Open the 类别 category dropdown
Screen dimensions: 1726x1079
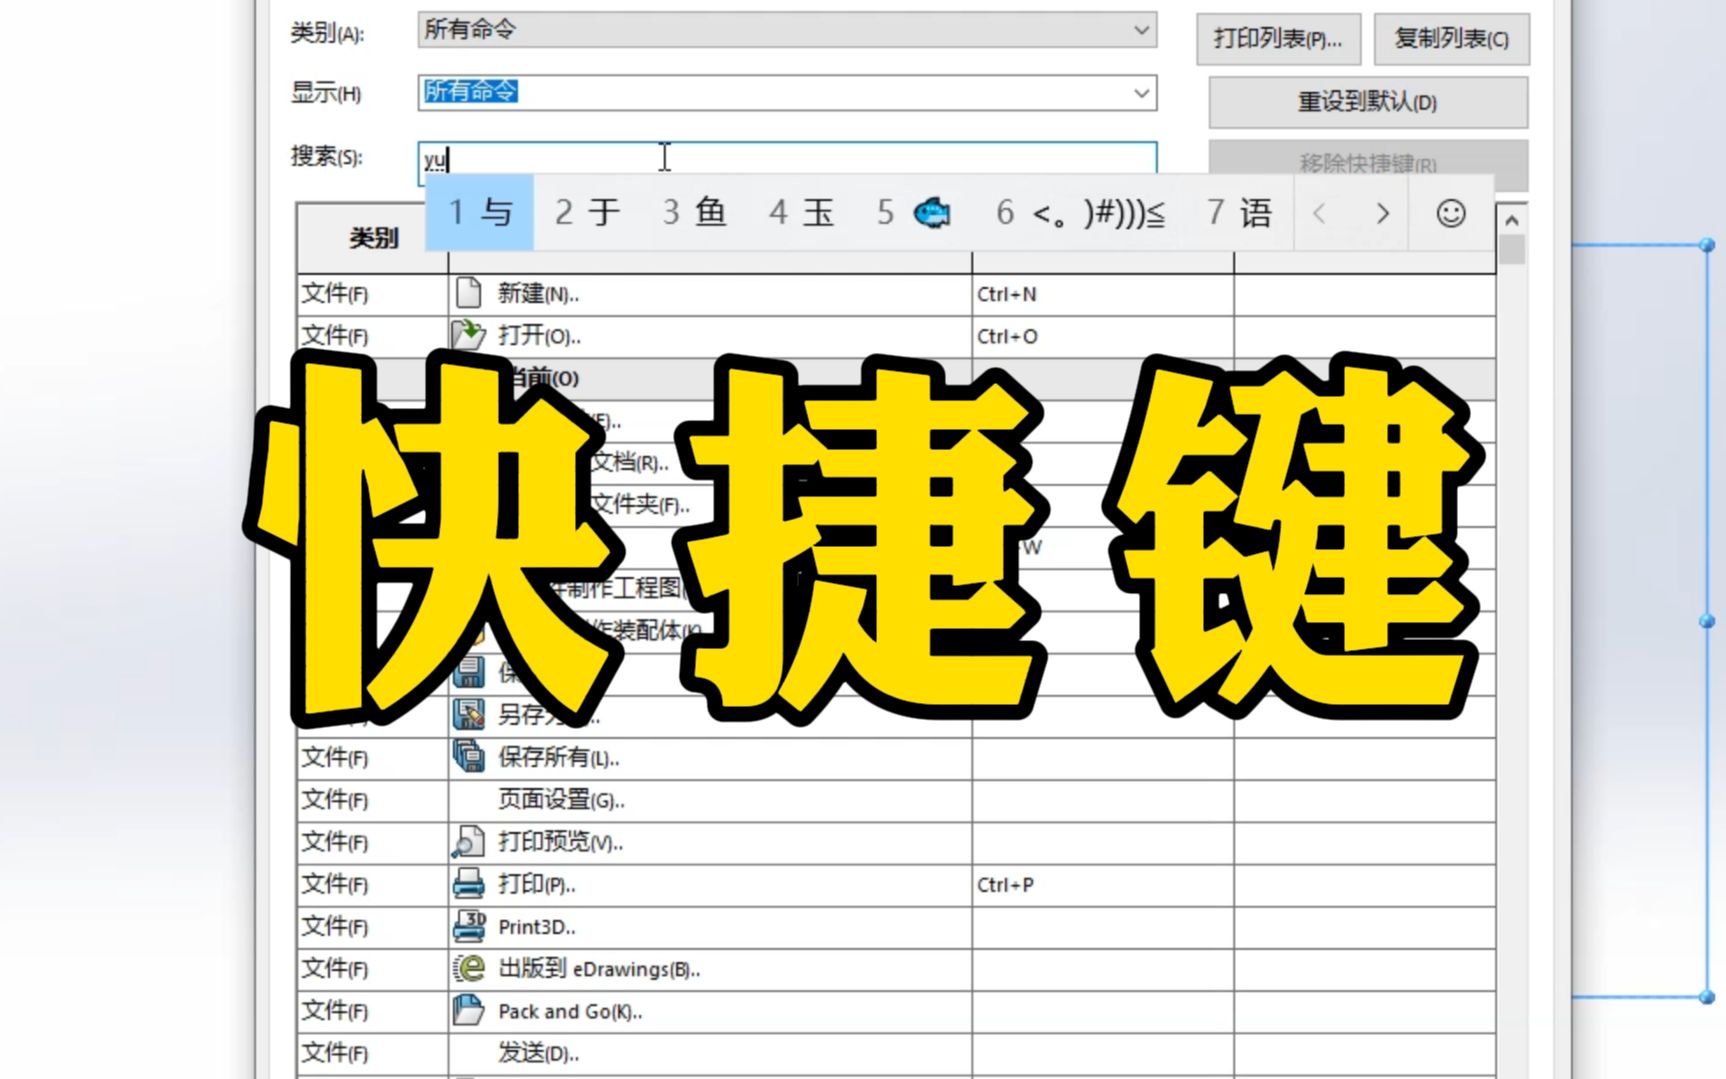[x=787, y=30]
